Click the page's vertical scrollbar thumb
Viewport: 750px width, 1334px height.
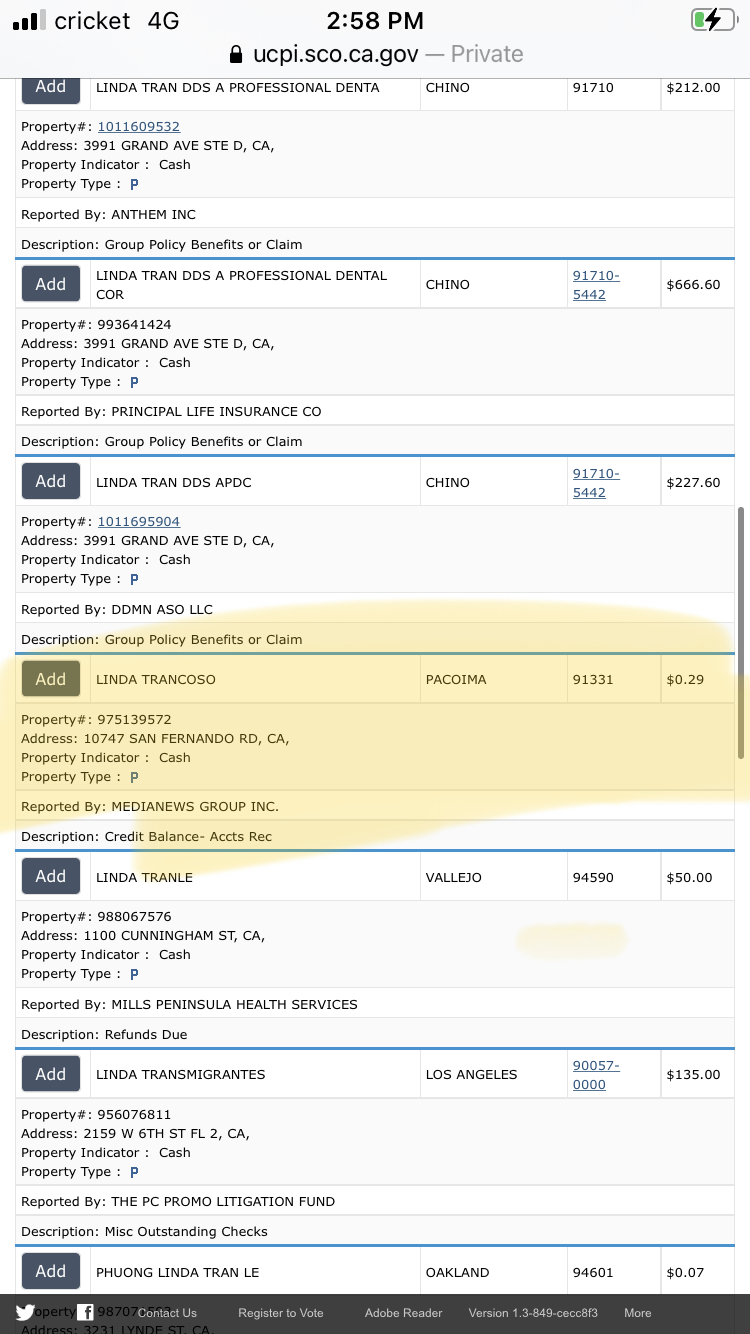741,632
